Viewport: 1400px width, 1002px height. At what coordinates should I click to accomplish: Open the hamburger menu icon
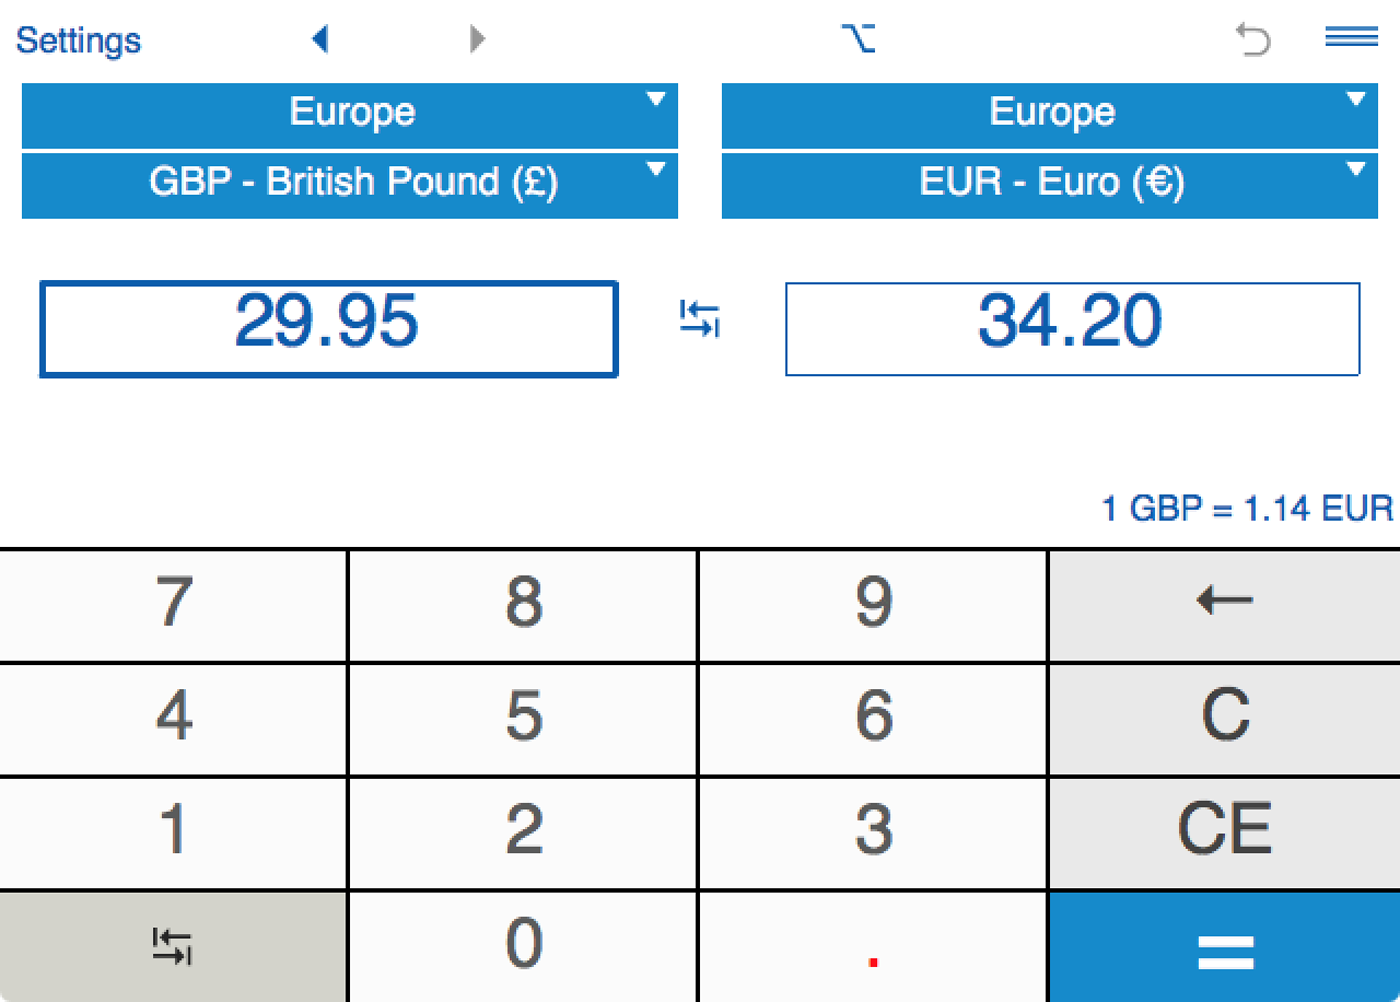point(1351,38)
